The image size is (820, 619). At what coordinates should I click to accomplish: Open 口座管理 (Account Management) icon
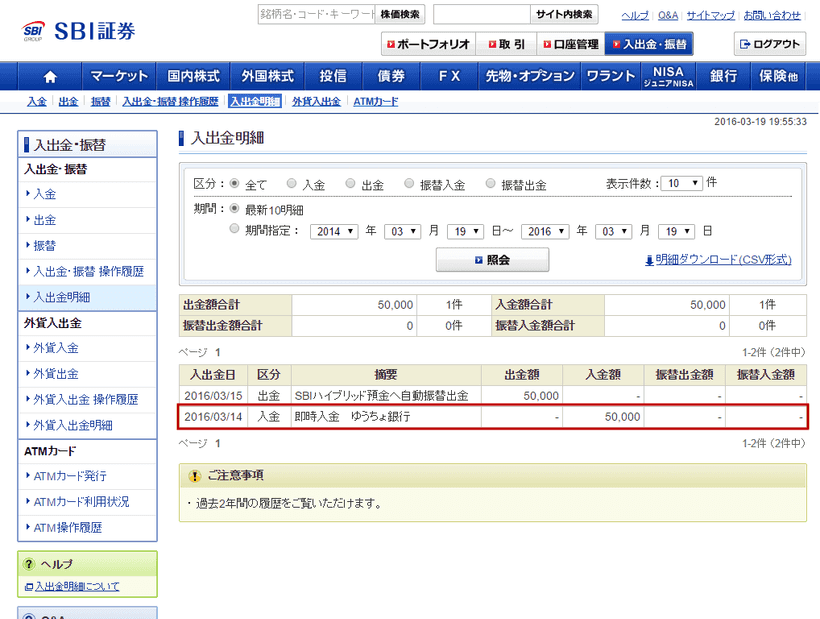570,43
